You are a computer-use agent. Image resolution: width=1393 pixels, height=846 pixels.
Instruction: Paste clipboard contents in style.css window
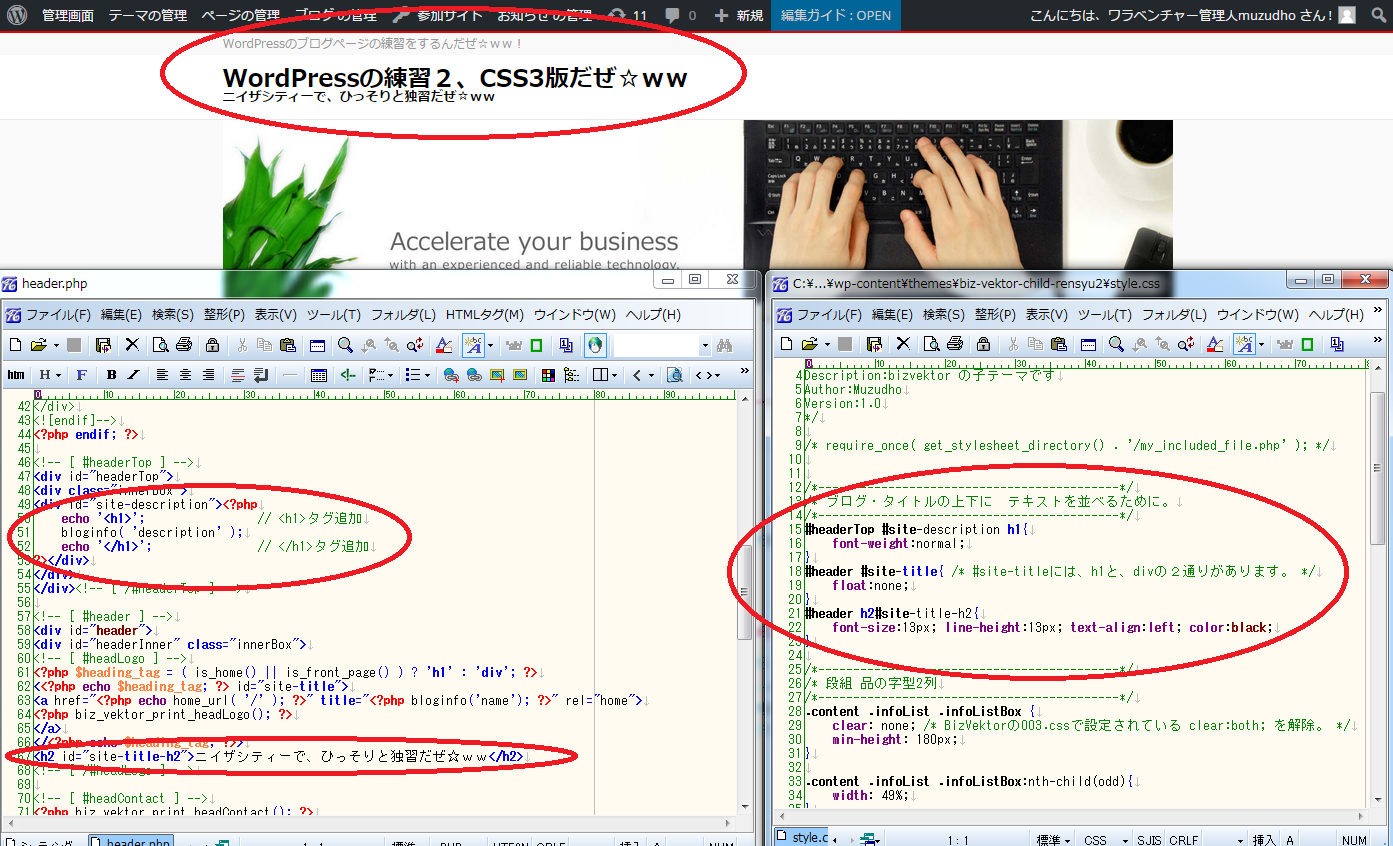coord(1059,344)
